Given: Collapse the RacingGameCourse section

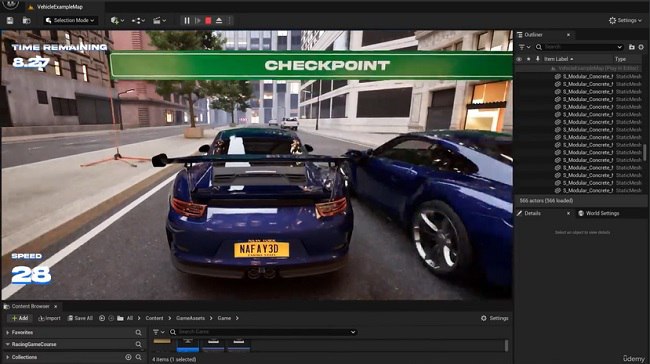Looking at the screenshot, I should click(x=7, y=345).
